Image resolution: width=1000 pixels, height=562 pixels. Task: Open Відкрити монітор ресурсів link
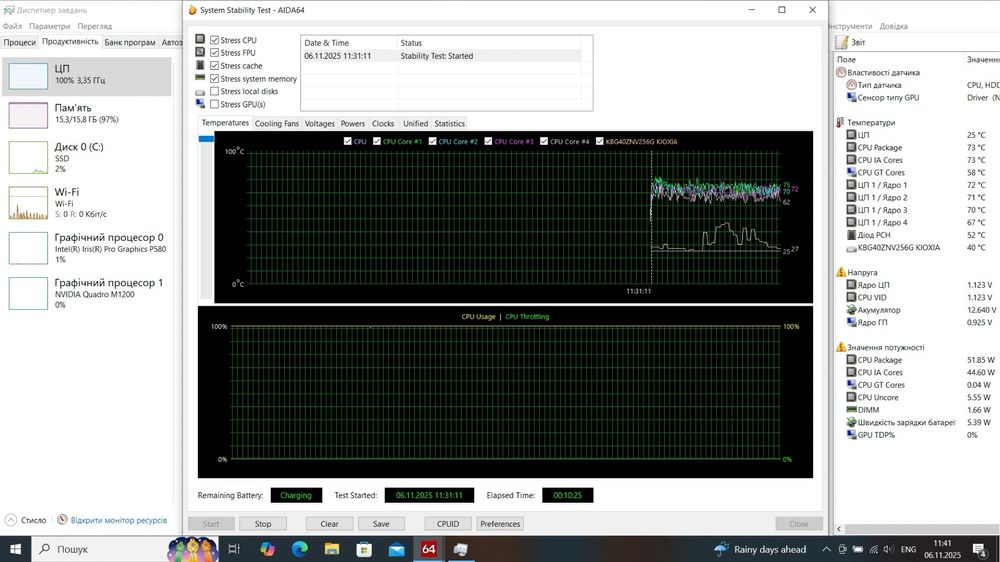coord(119,520)
